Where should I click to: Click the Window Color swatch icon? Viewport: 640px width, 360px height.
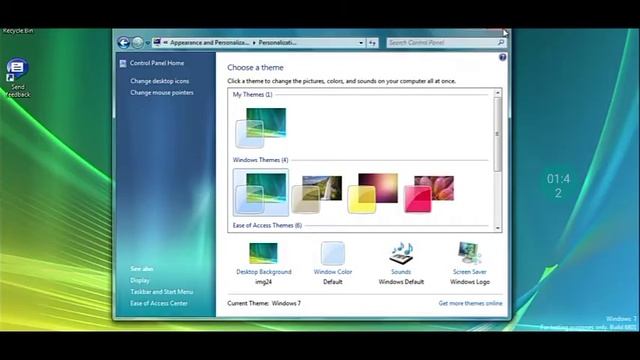[333, 253]
